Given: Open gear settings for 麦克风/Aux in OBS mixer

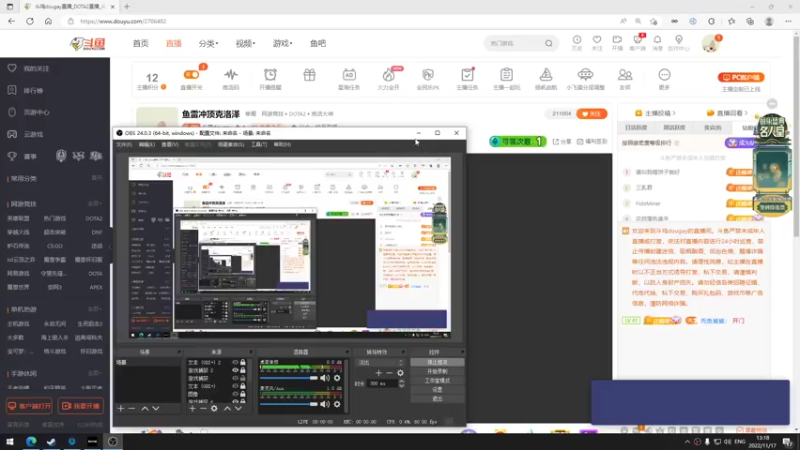Looking at the screenshot, I should coord(337,404).
